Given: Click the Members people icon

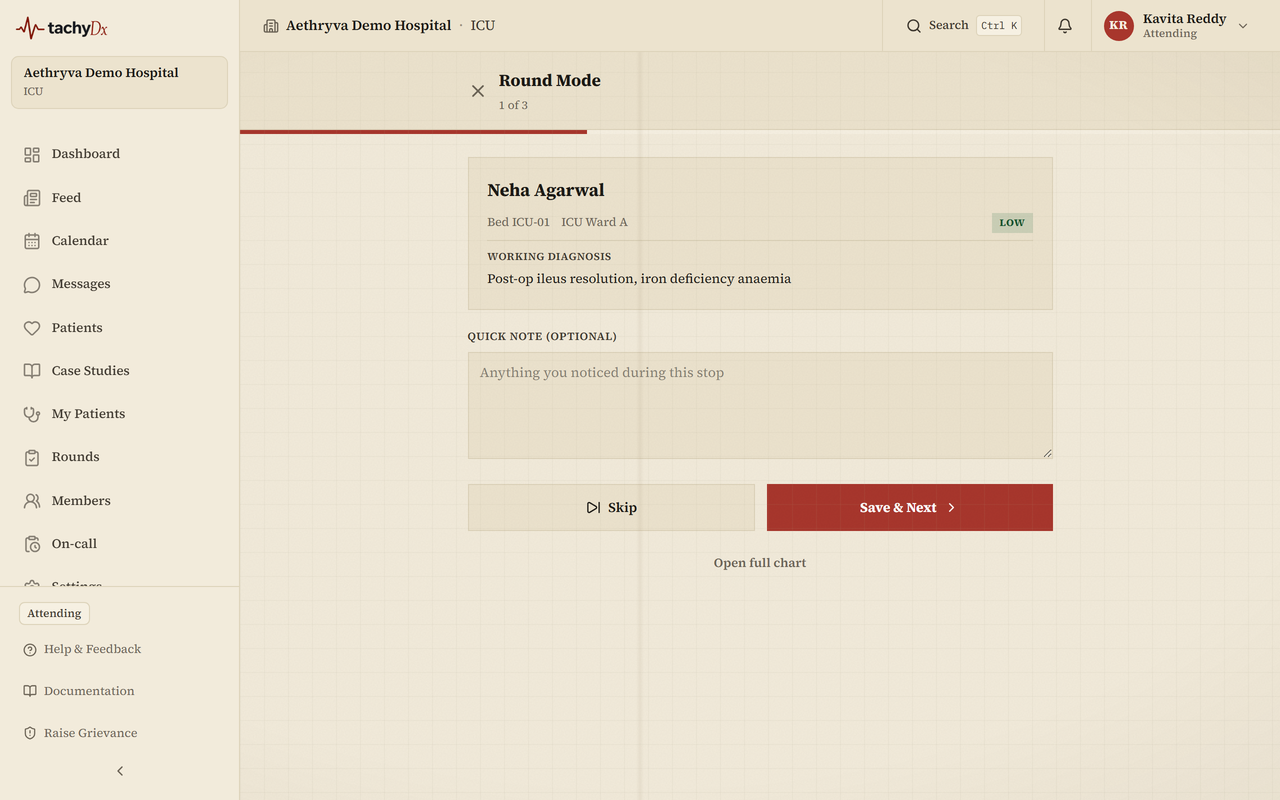Looking at the screenshot, I should (32, 501).
